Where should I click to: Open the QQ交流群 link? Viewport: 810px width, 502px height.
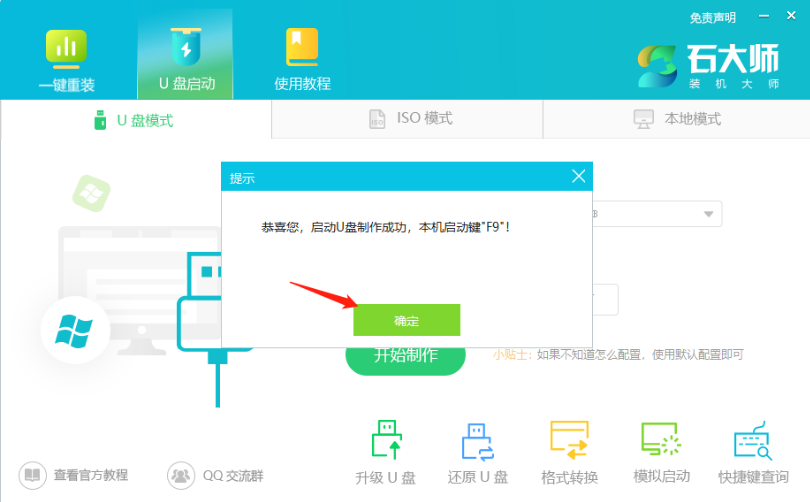click(x=215, y=474)
